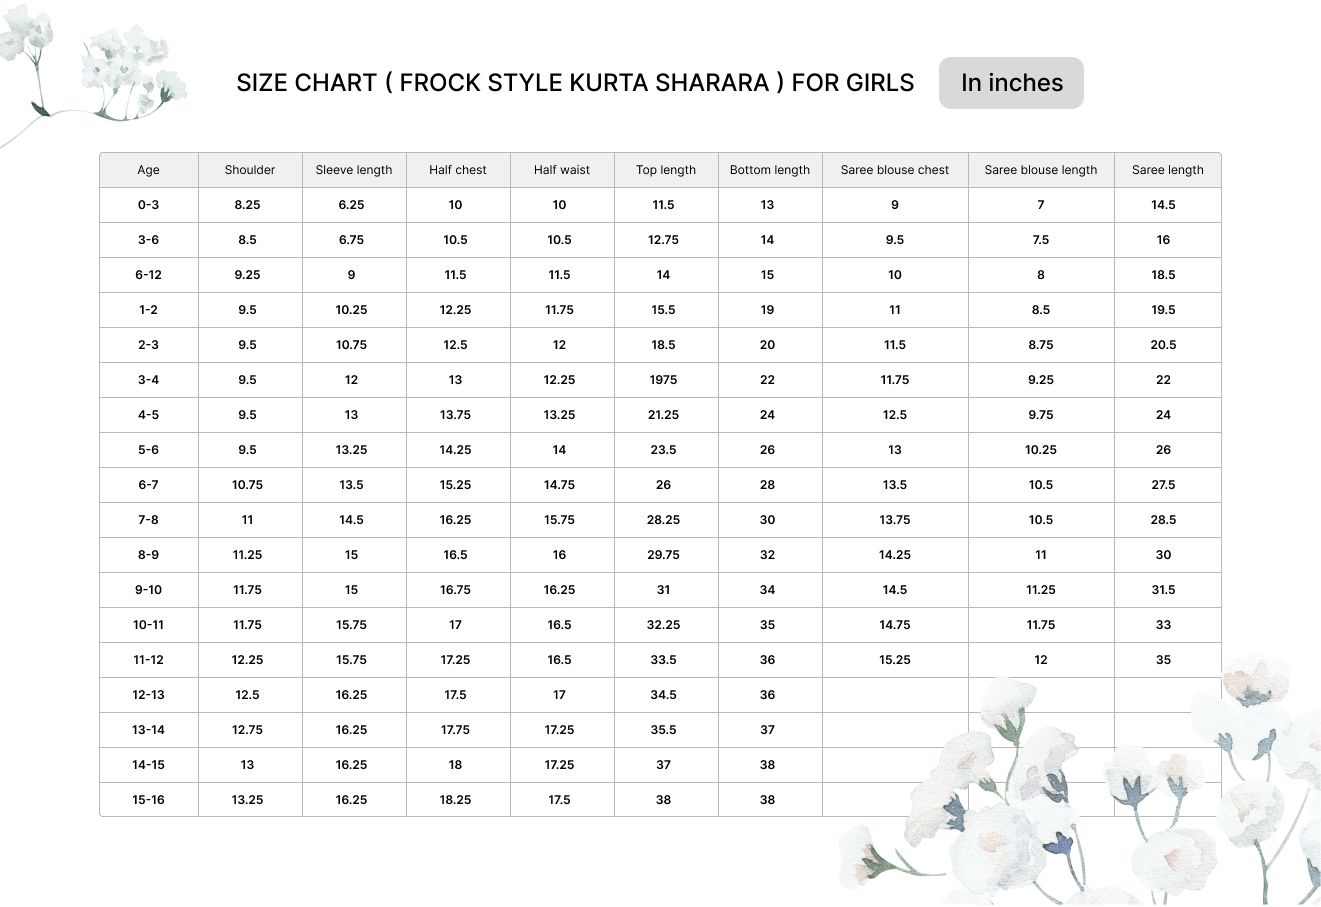The width and height of the screenshot is (1321, 907).
Task: Click the 1975 top length cell
Action: click(664, 380)
